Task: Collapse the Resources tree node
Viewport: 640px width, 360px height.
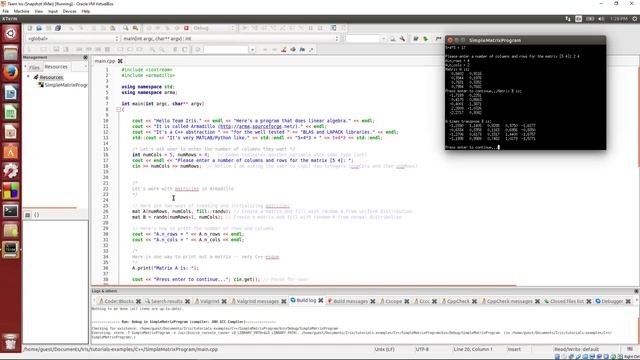Action: pos(28,77)
